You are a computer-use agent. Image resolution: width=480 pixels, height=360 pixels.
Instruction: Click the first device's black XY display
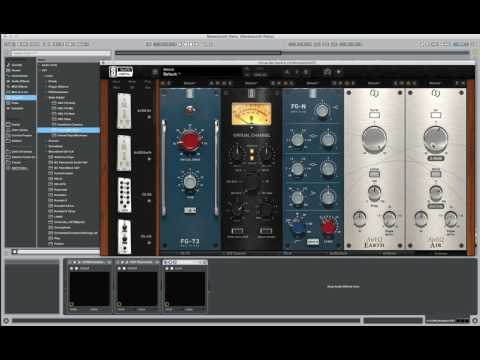(x=89, y=289)
